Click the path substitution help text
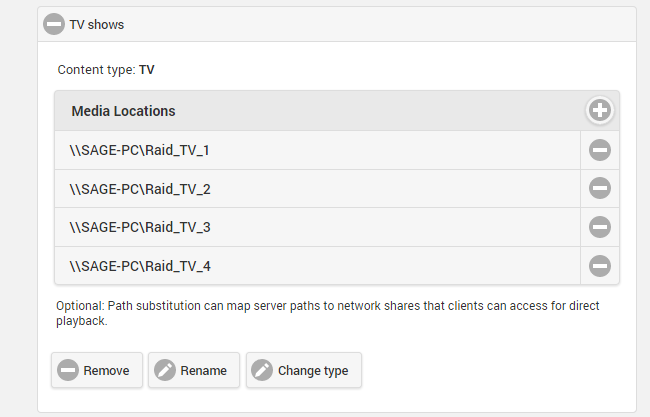This screenshot has height=417, width=650. pos(330,313)
